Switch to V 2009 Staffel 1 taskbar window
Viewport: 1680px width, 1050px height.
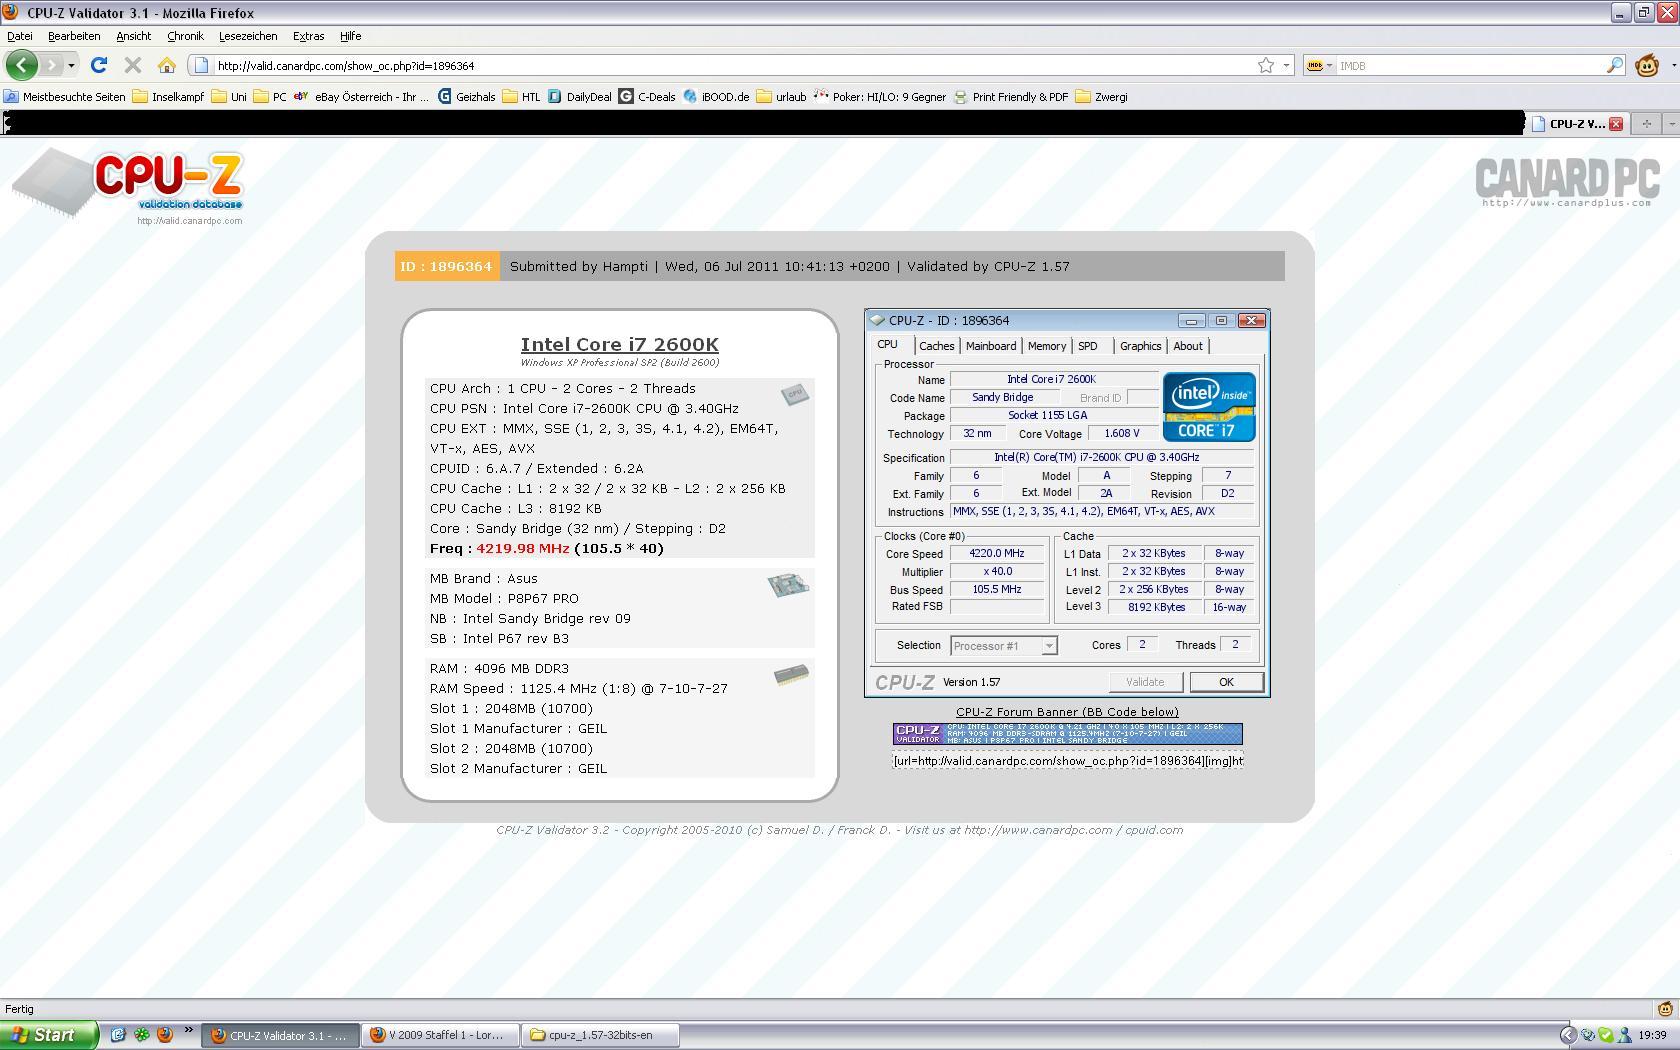(x=440, y=1035)
